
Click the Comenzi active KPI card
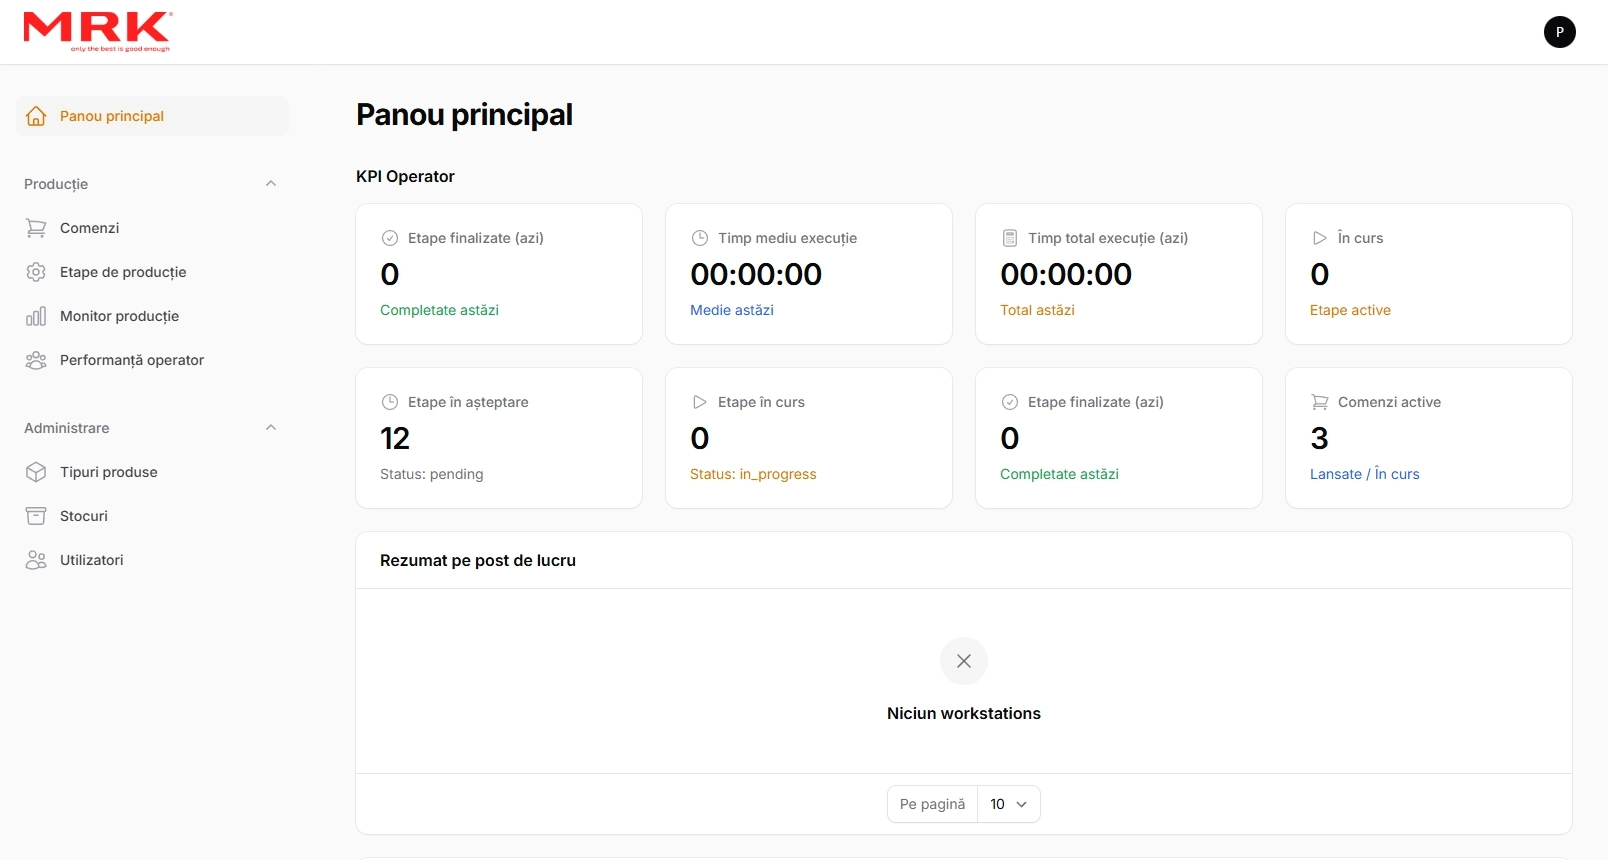(1428, 438)
